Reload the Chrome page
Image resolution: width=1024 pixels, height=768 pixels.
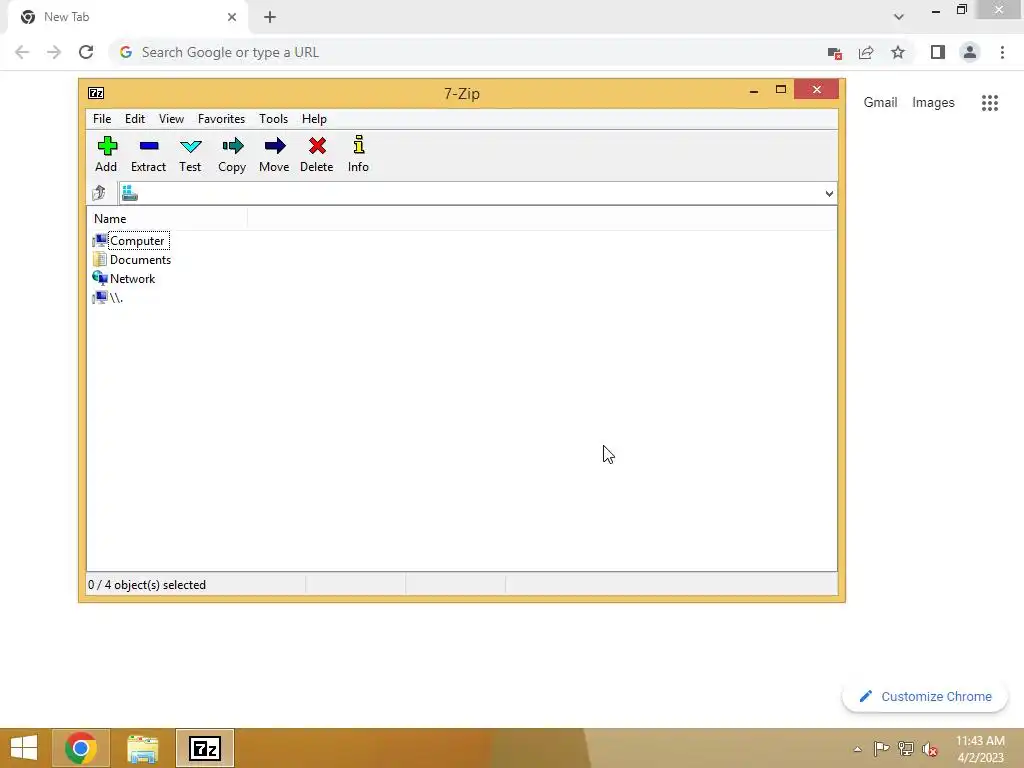86,52
